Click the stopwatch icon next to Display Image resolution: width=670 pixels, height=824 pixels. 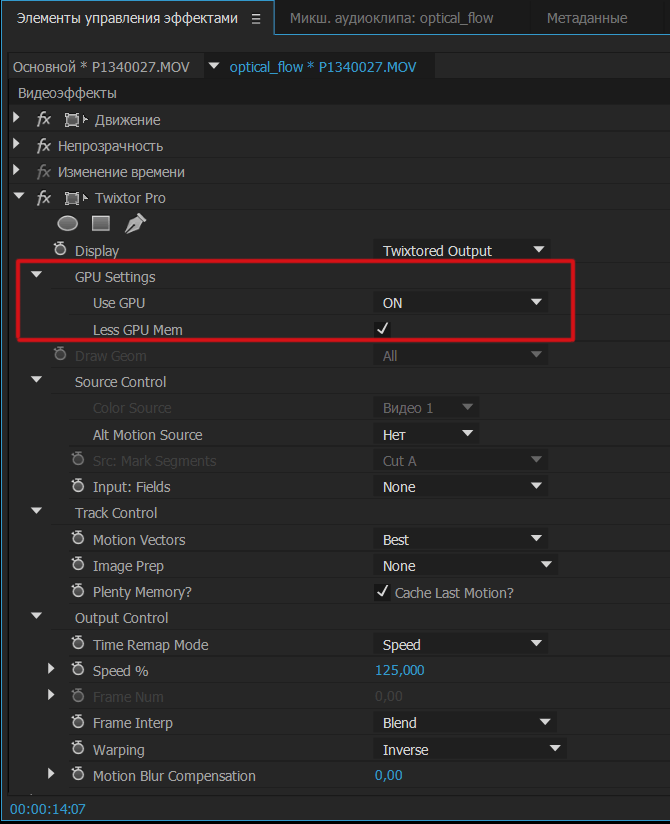[x=60, y=250]
